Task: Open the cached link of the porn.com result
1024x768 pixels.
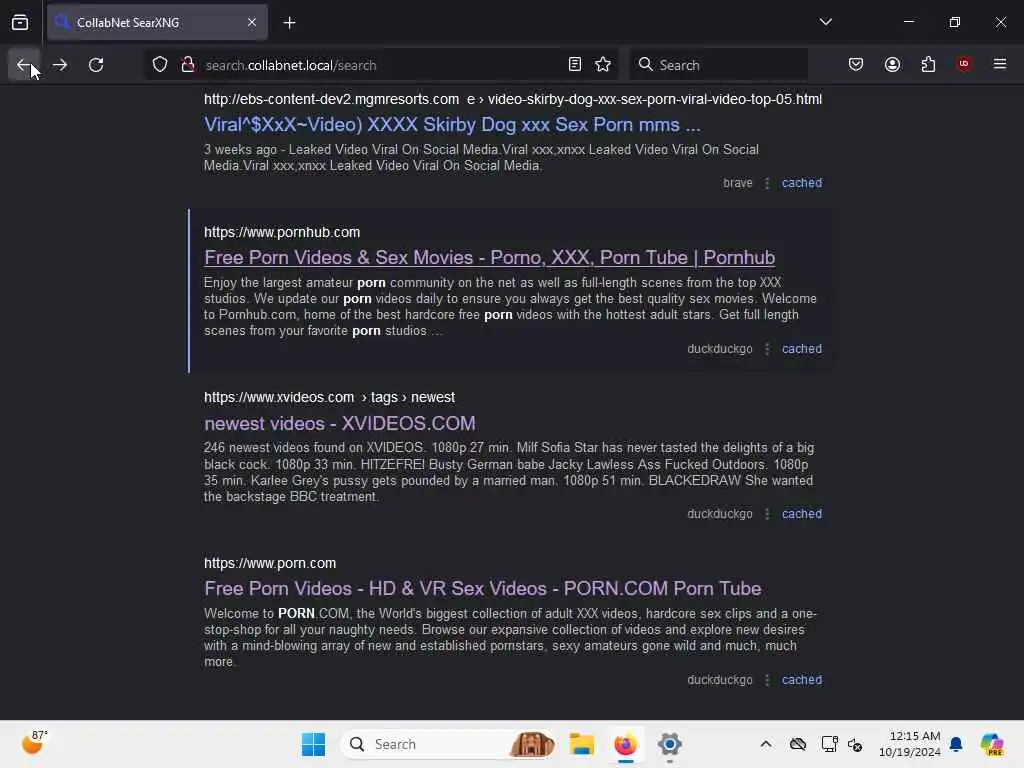Action: 802,680
